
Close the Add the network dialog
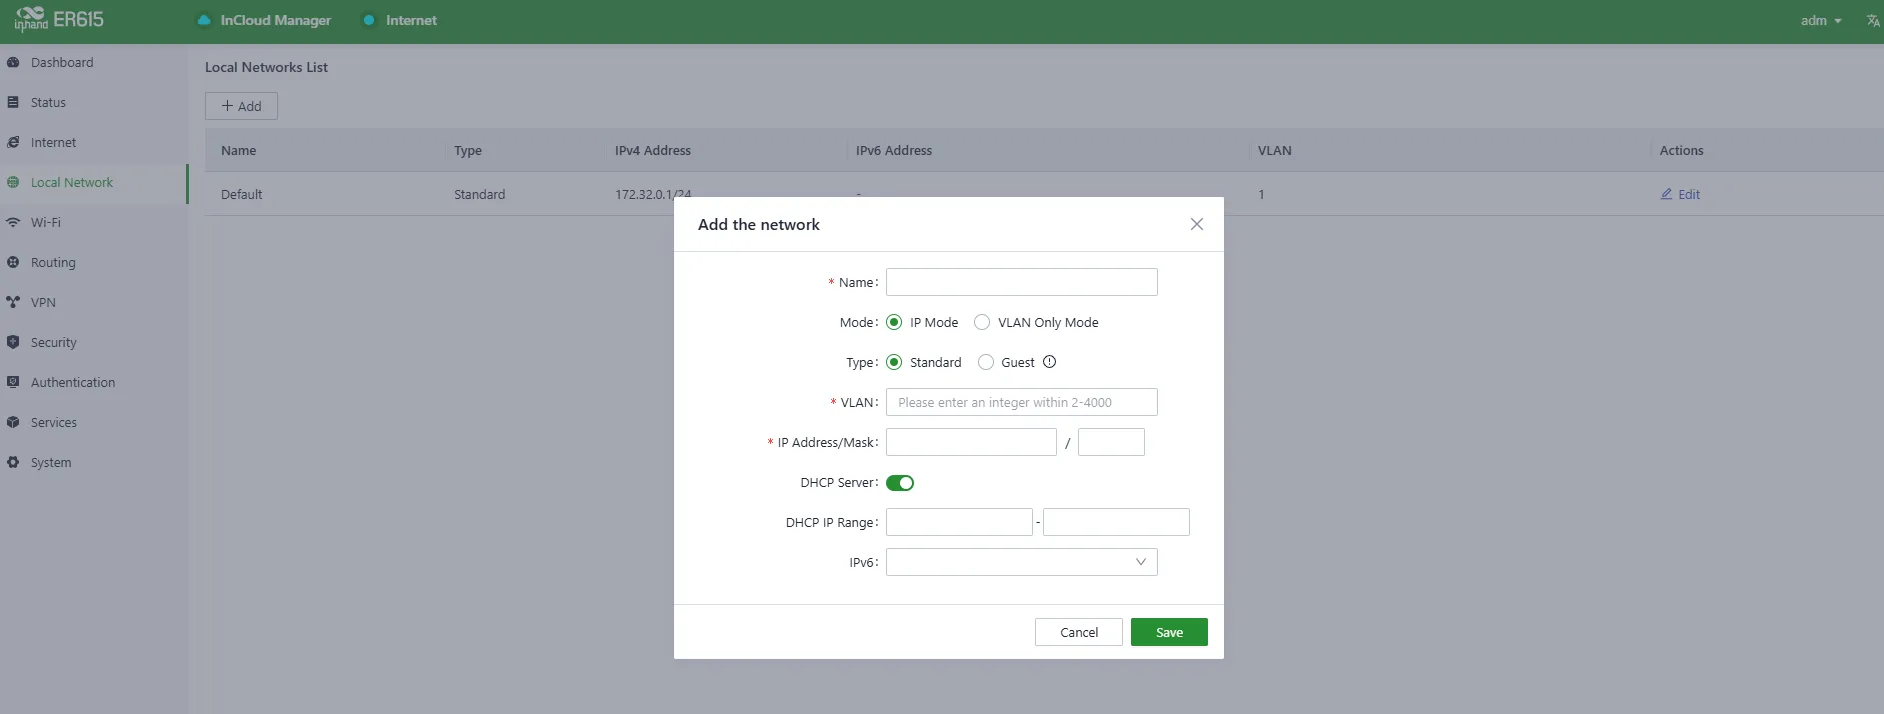click(1197, 224)
